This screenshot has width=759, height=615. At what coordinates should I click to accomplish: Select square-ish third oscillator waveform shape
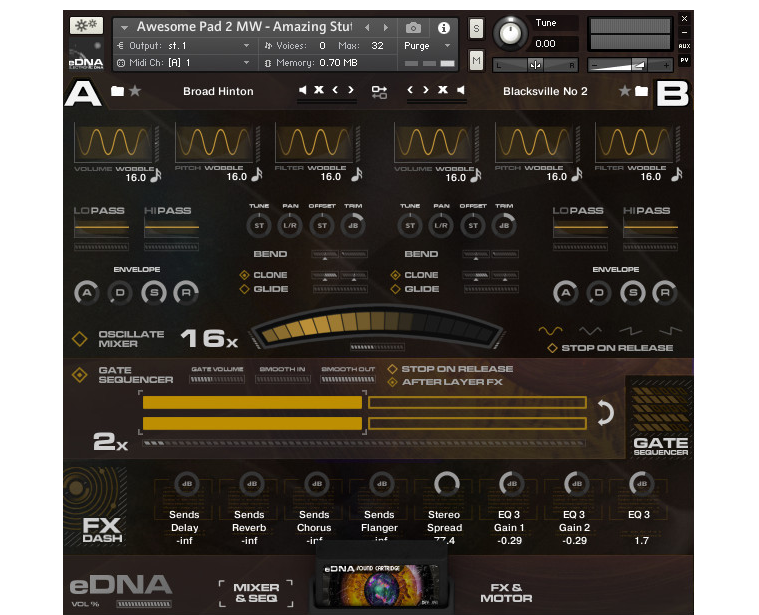pos(631,331)
